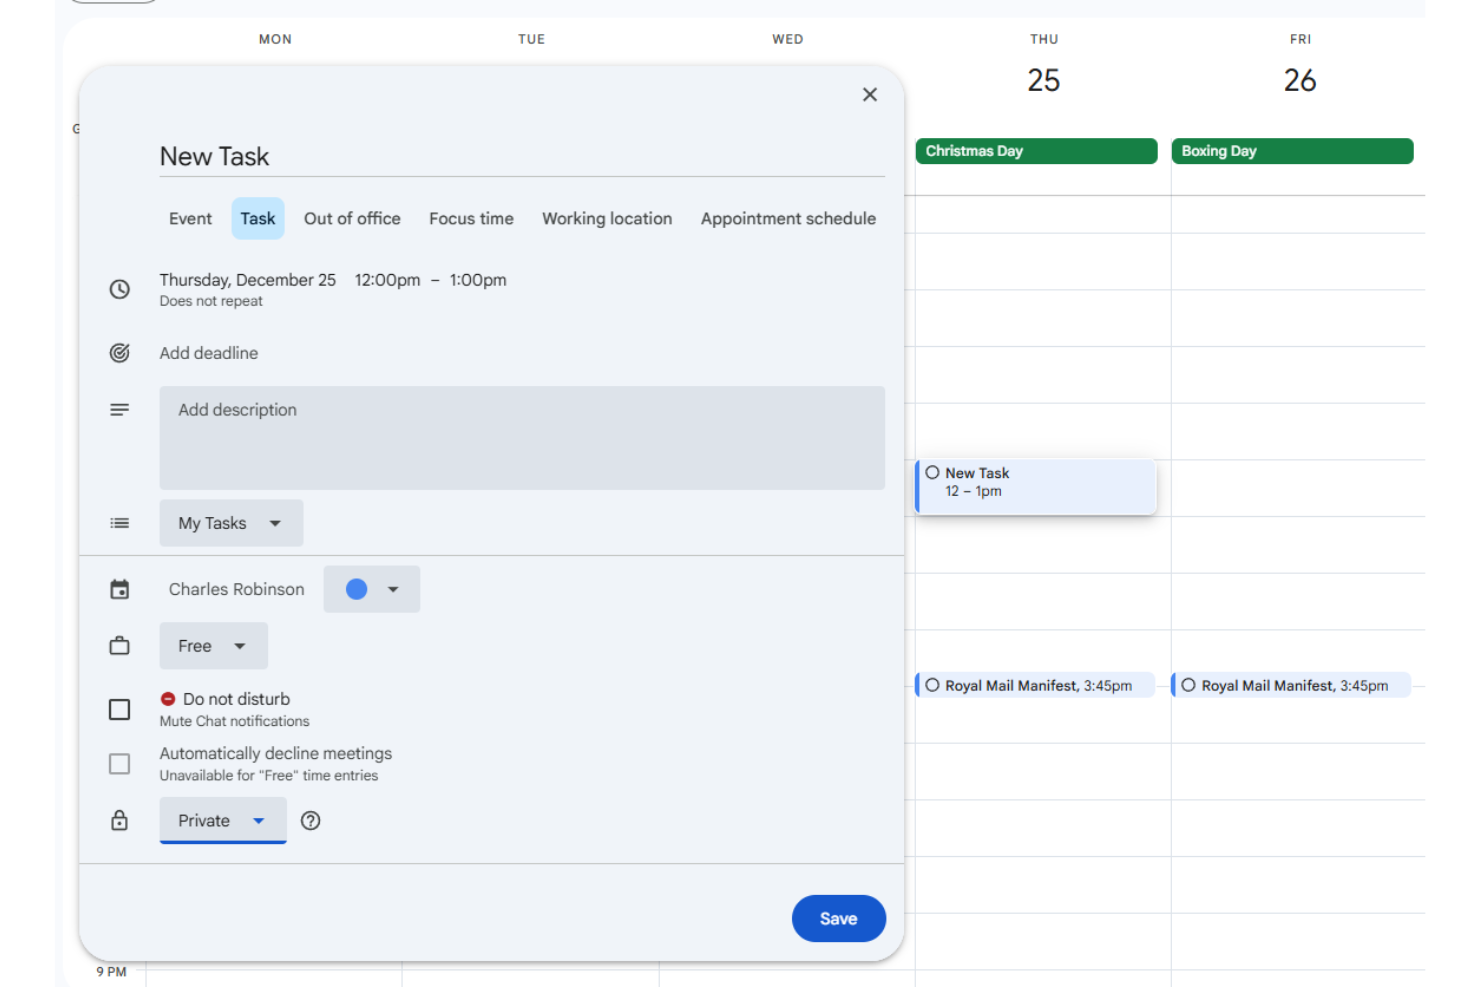Enable Automatically decline meetings
Image resolution: width=1480 pixels, height=987 pixels.
click(119, 763)
